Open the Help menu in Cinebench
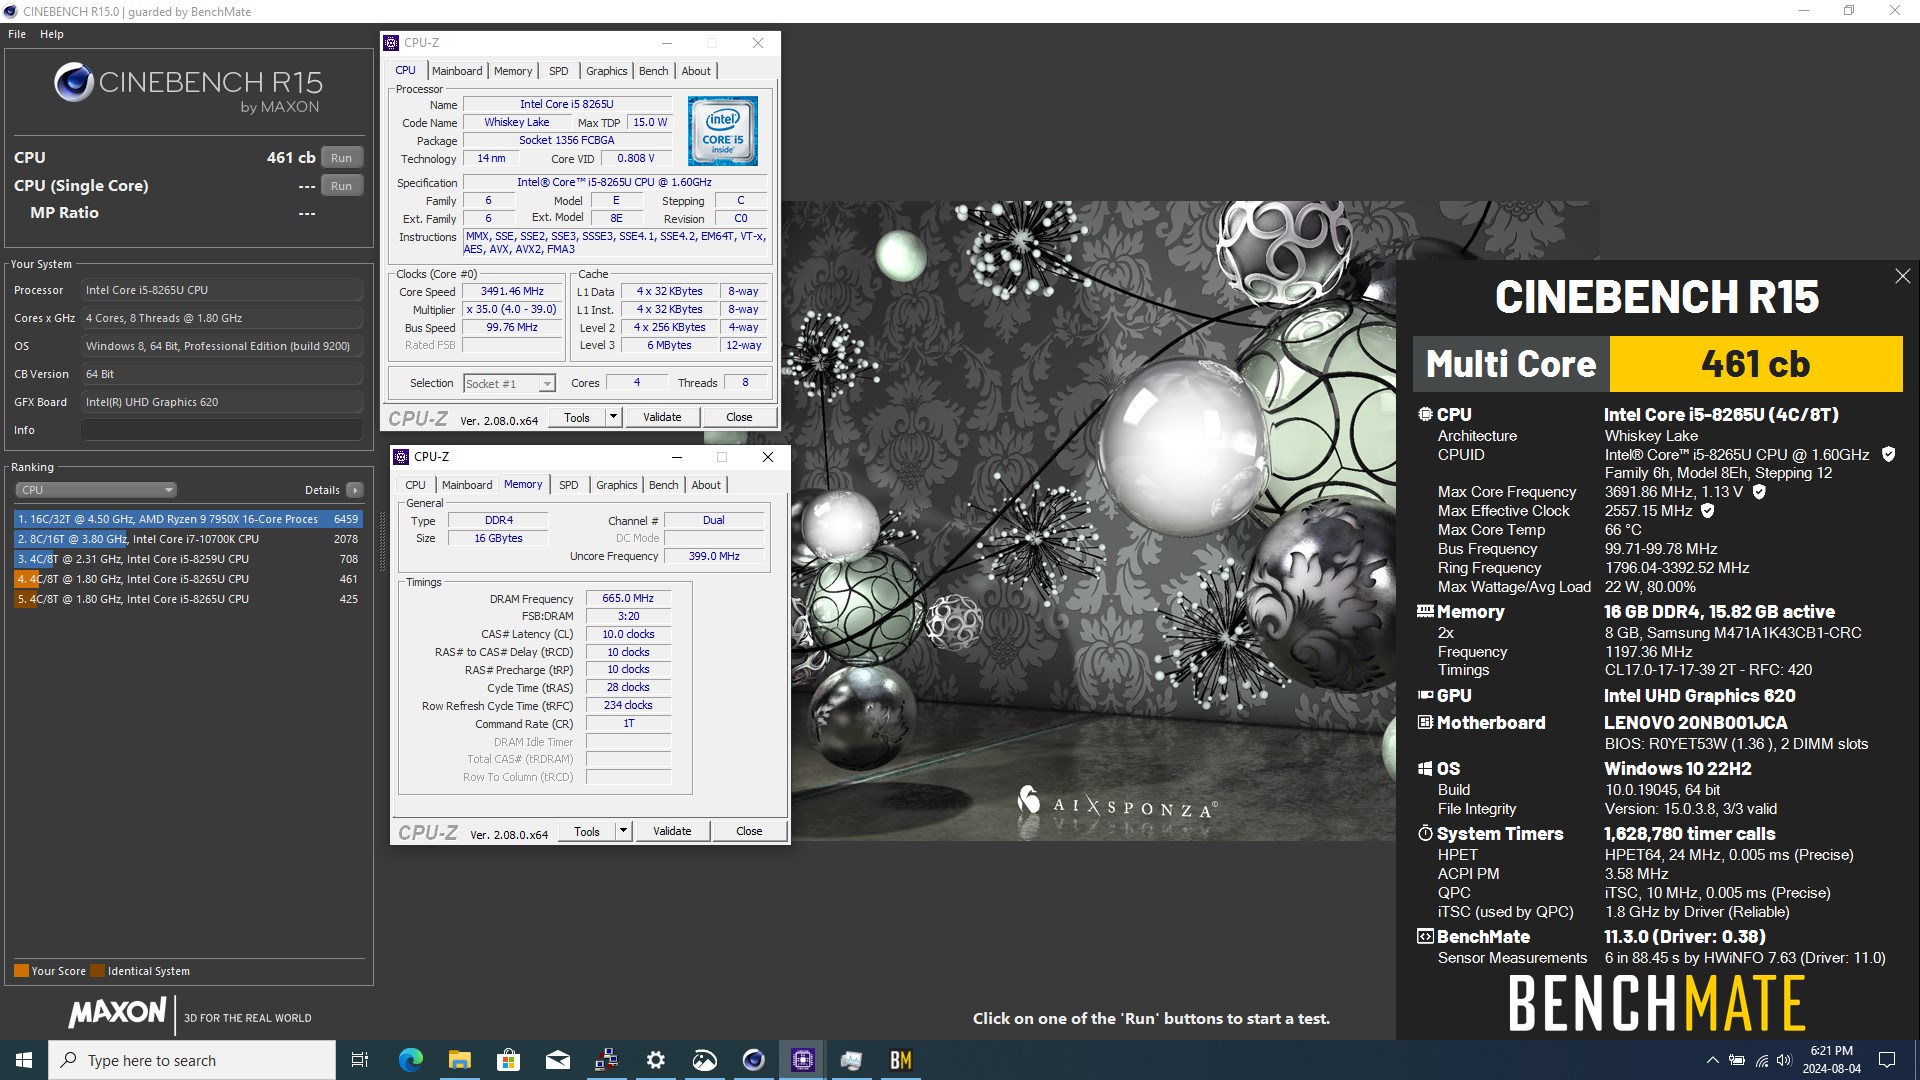Image resolution: width=1920 pixels, height=1080 pixels. (52, 34)
